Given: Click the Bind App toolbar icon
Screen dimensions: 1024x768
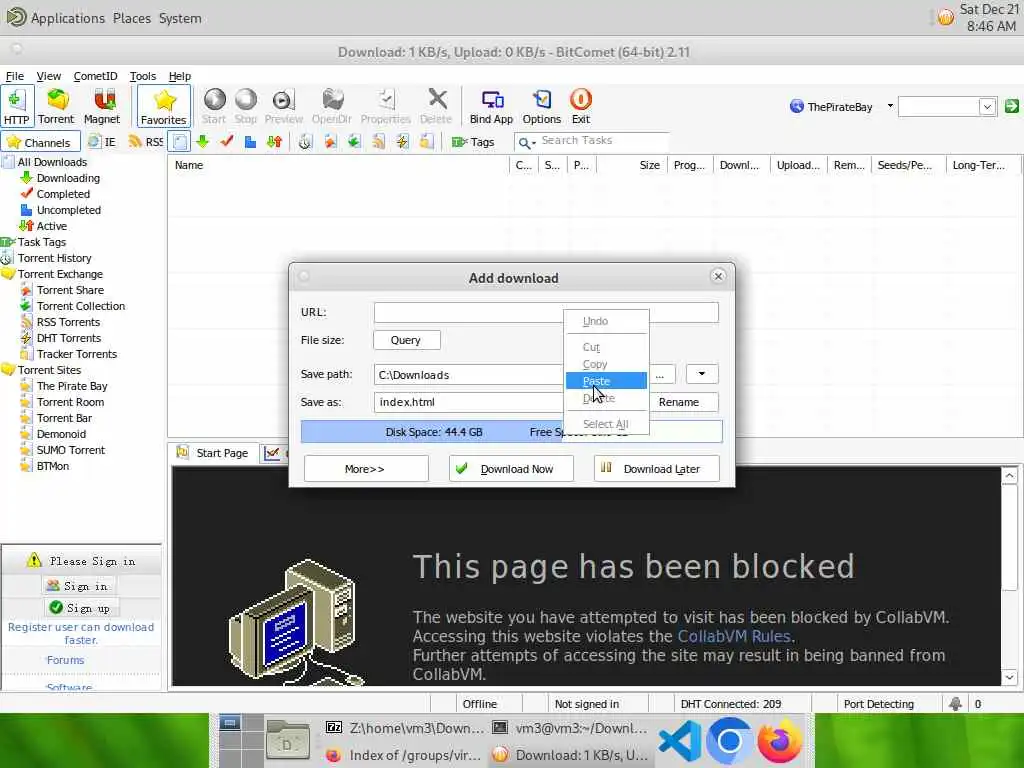Looking at the screenshot, I should (x=491, y=106).
